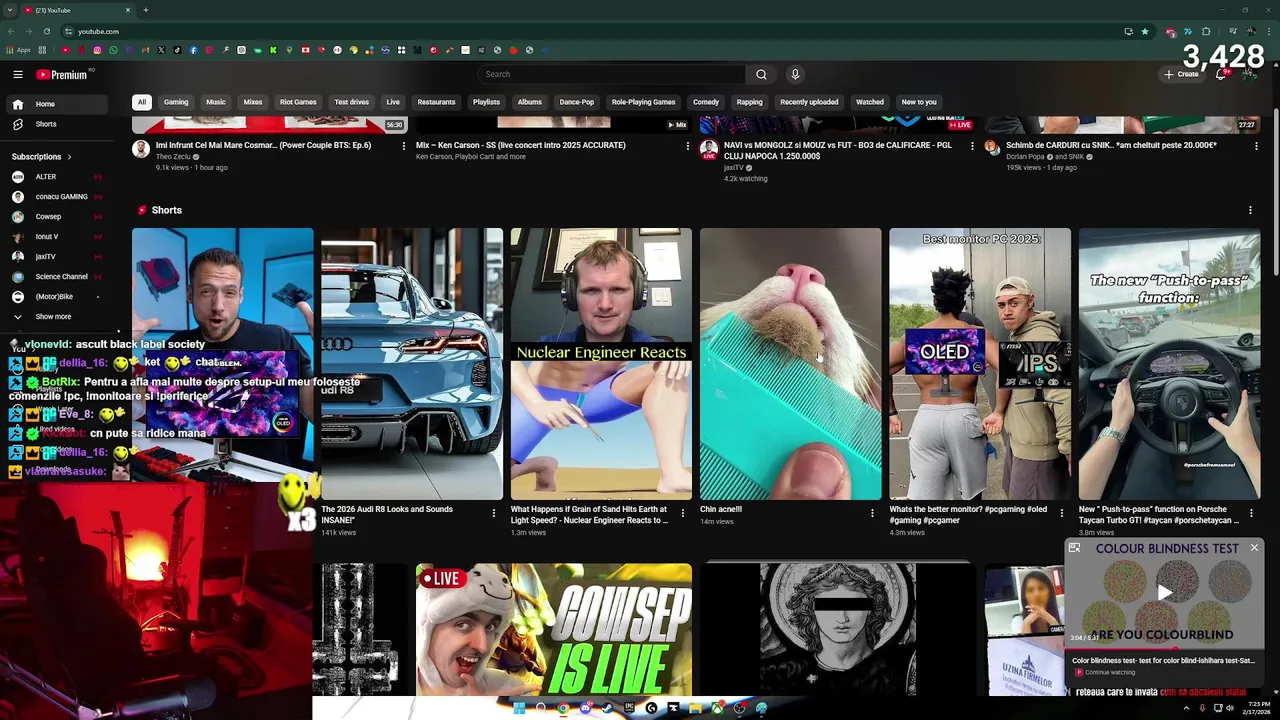Install app icon in address bar

point(1128,31)
